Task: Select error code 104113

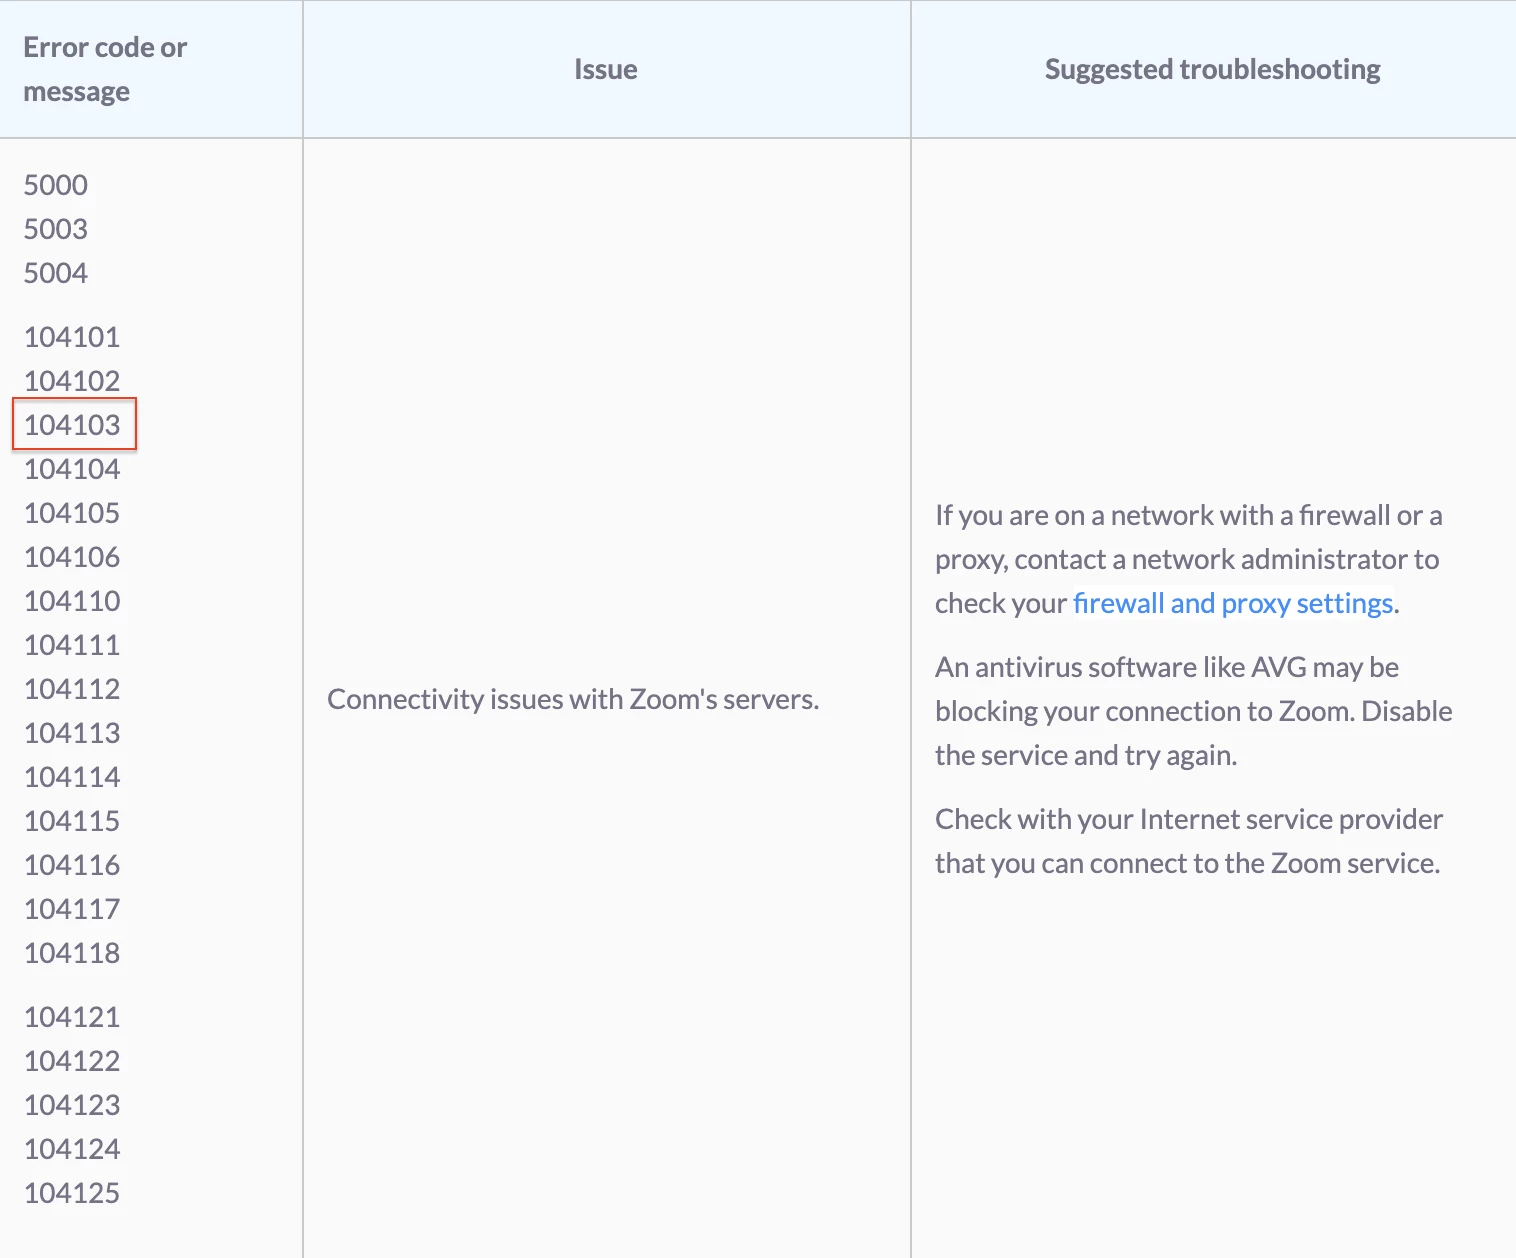Action: tap(72, 733)
